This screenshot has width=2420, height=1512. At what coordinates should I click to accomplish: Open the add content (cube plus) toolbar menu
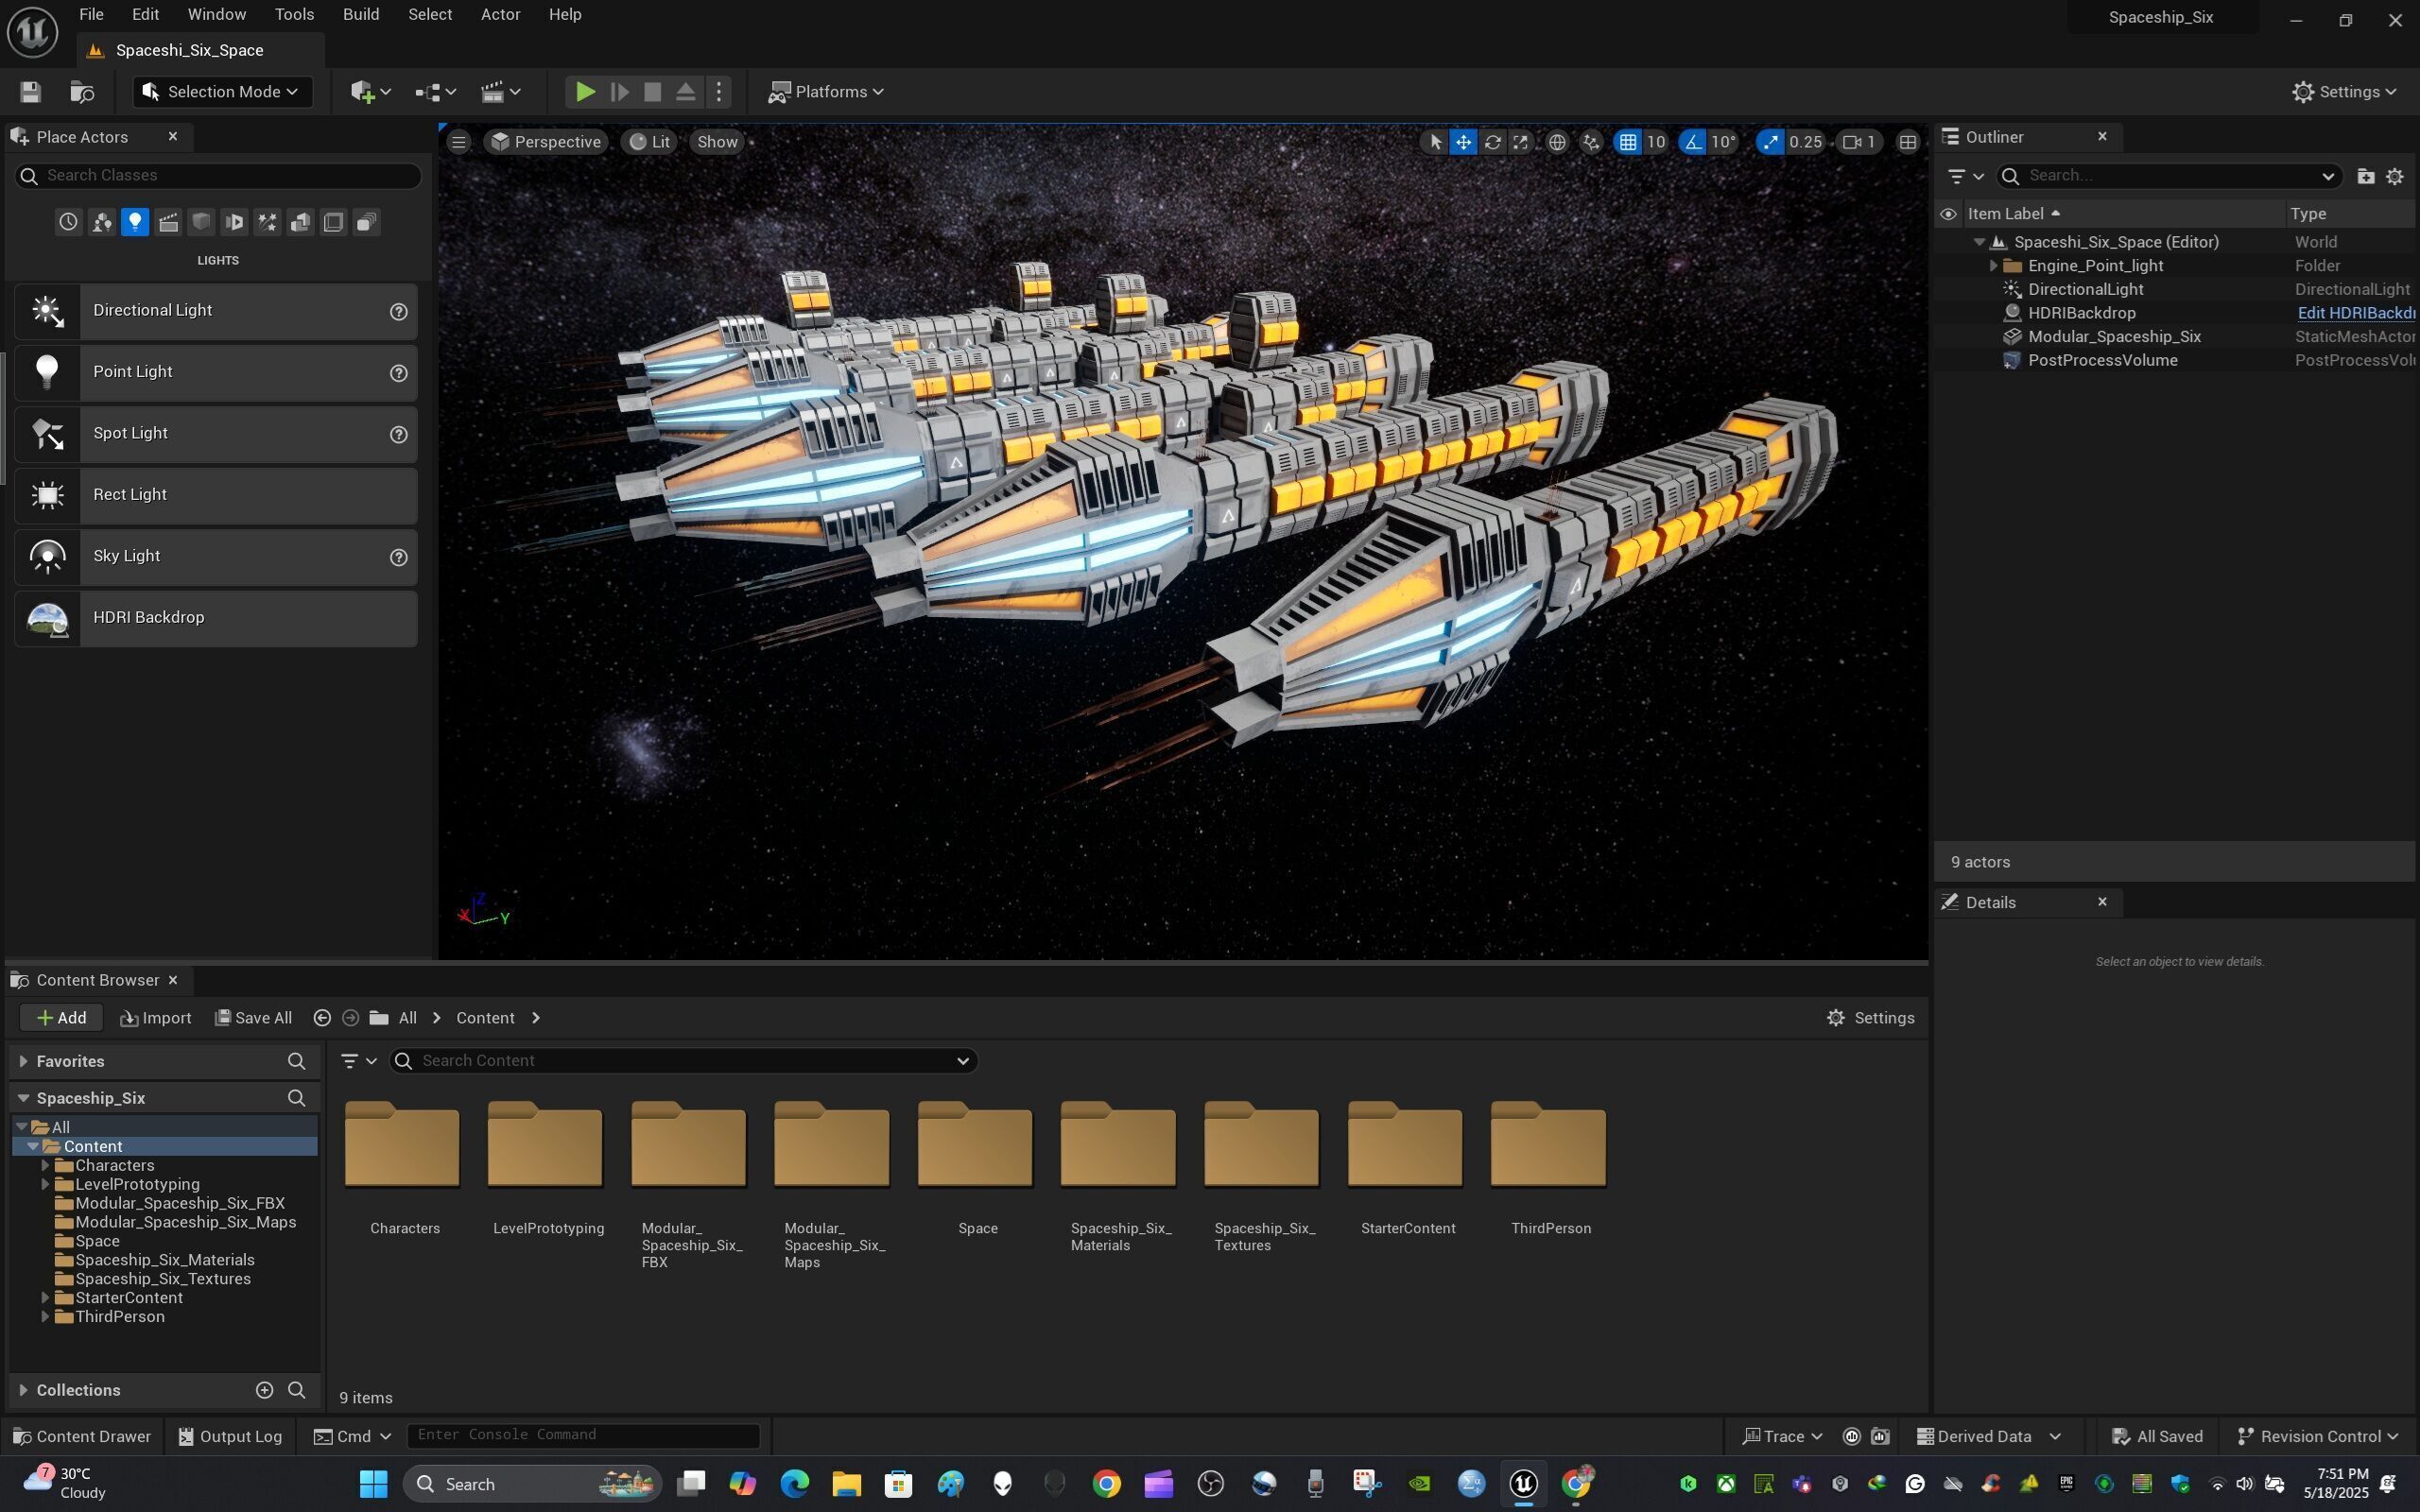370,92
